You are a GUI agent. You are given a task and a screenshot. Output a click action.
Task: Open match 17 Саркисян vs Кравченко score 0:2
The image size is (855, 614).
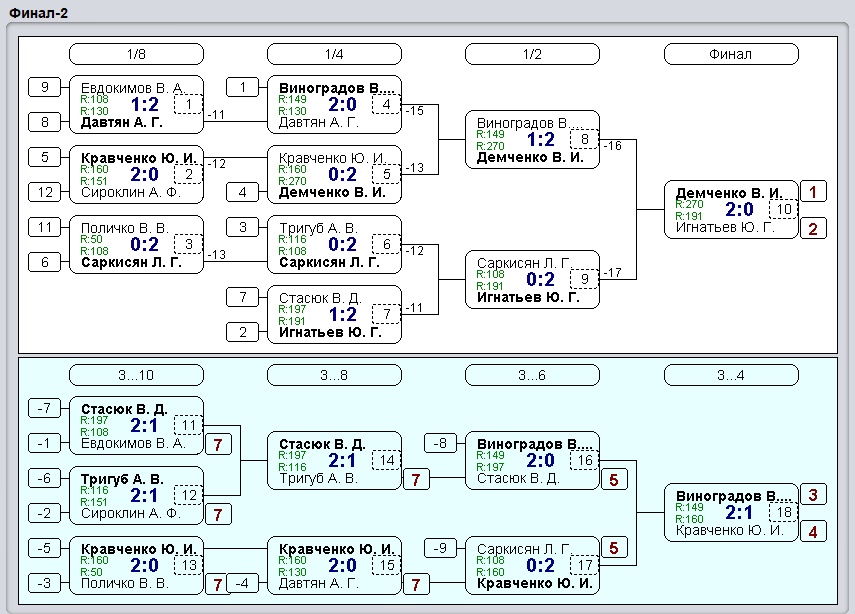pyautogui.click(x=532, y=565)
